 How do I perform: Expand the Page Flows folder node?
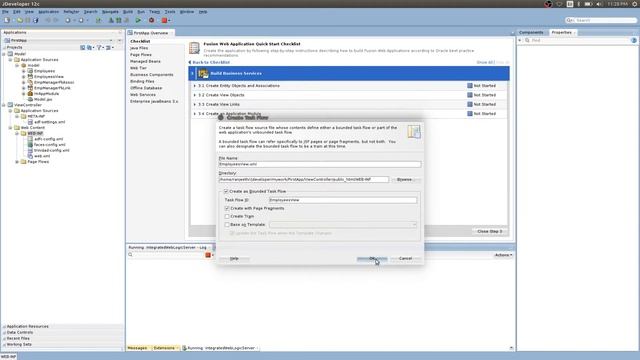coord(17,162)
